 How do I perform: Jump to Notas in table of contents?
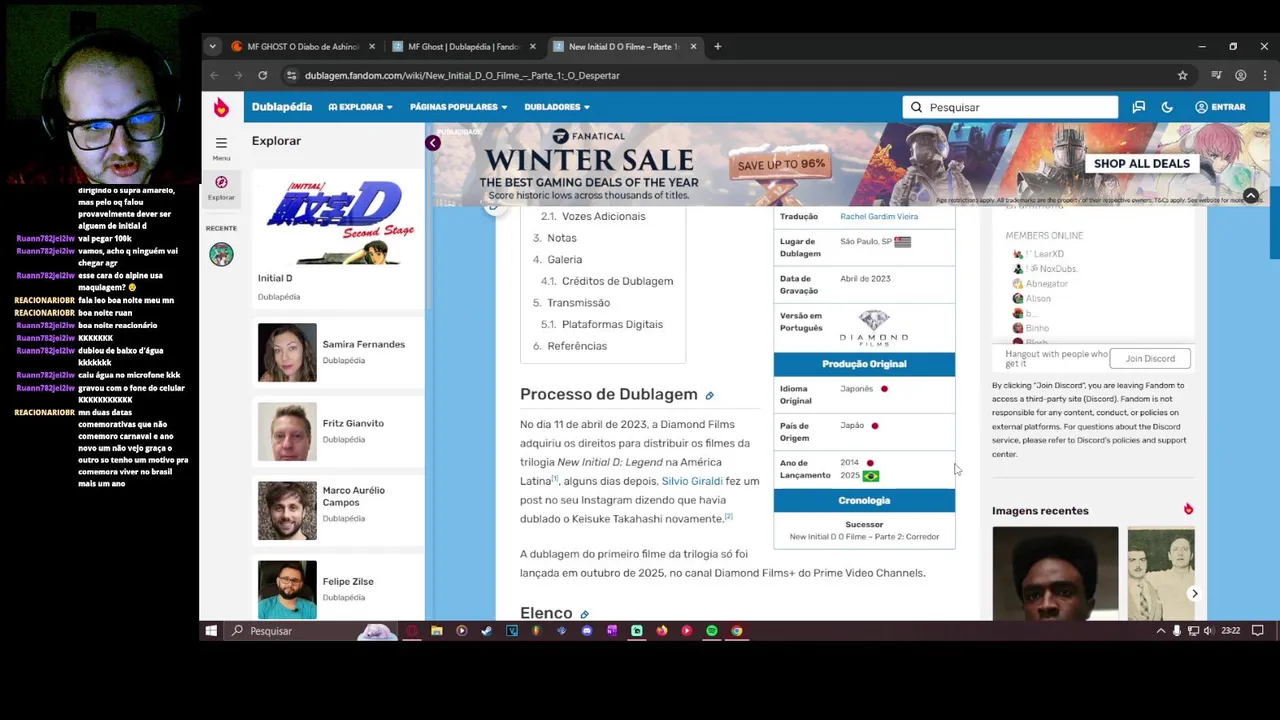[x=562, y=238]
